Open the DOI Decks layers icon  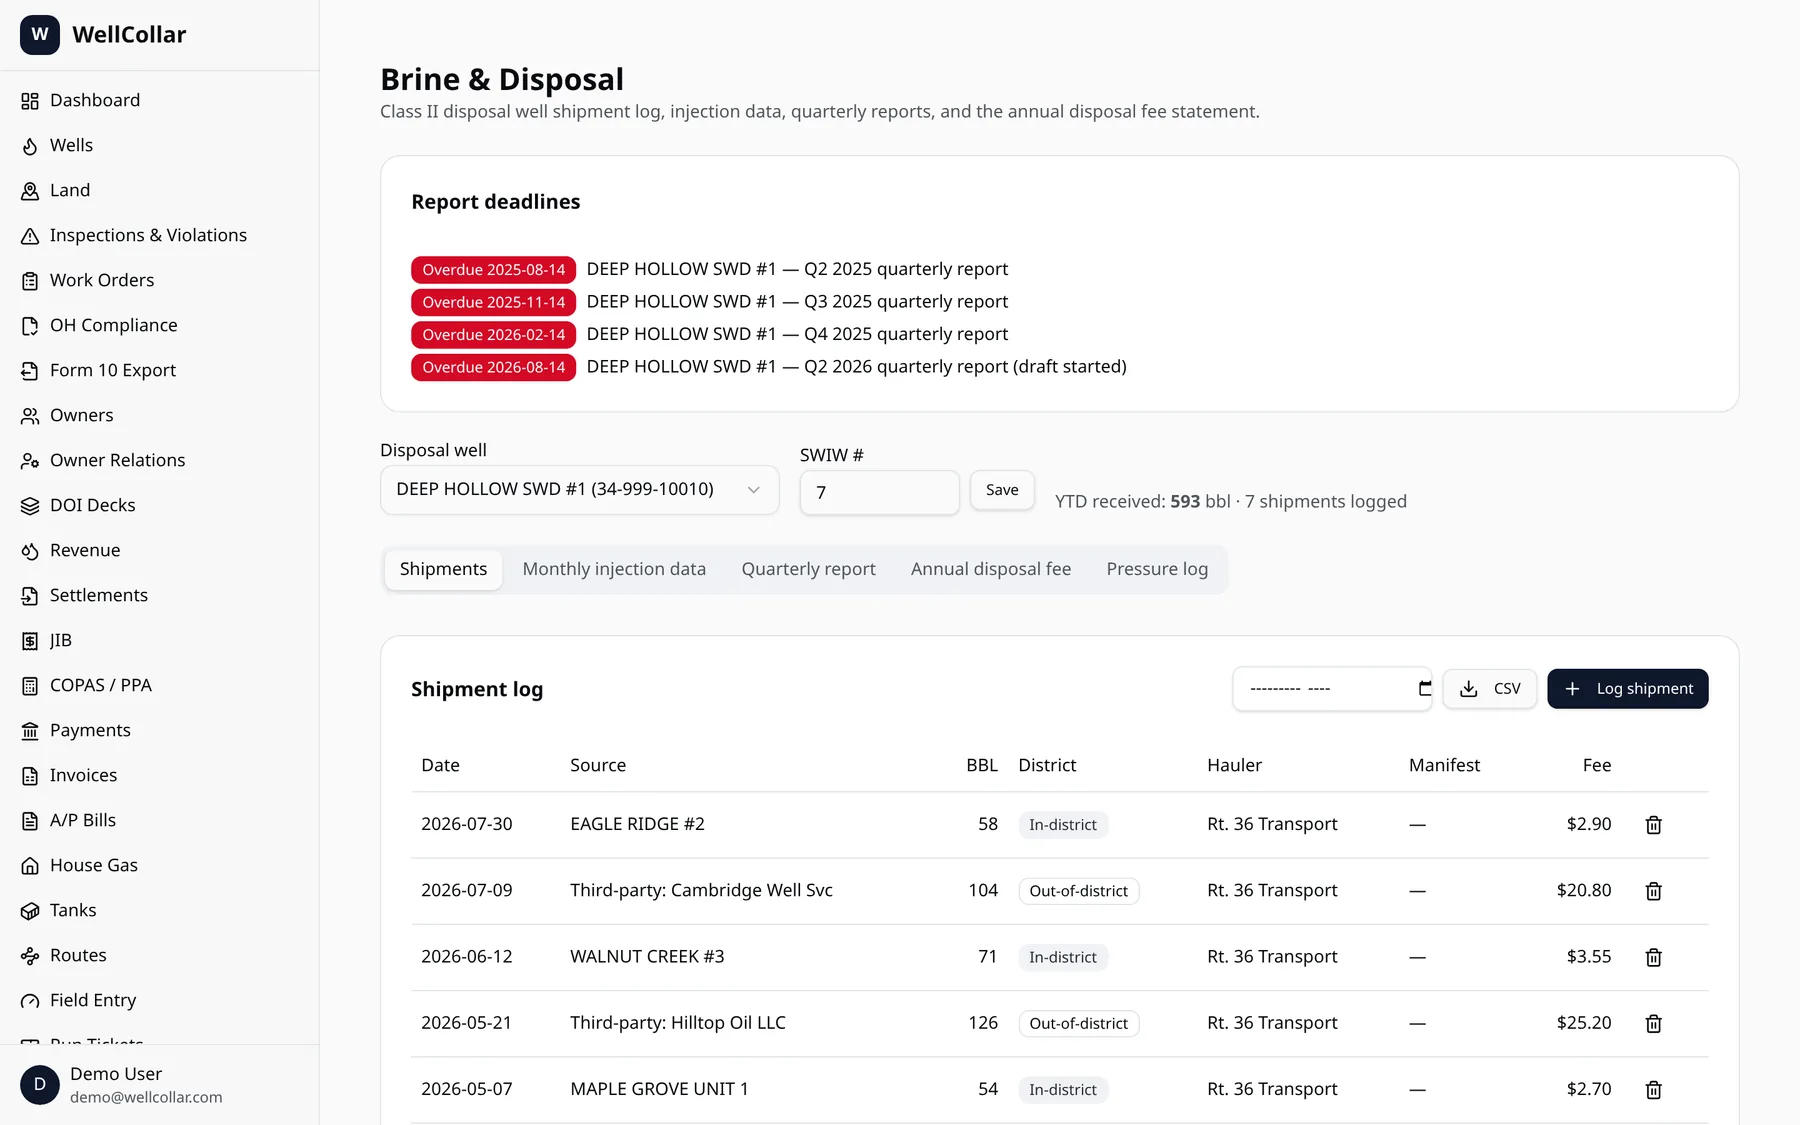coord(30,506)
